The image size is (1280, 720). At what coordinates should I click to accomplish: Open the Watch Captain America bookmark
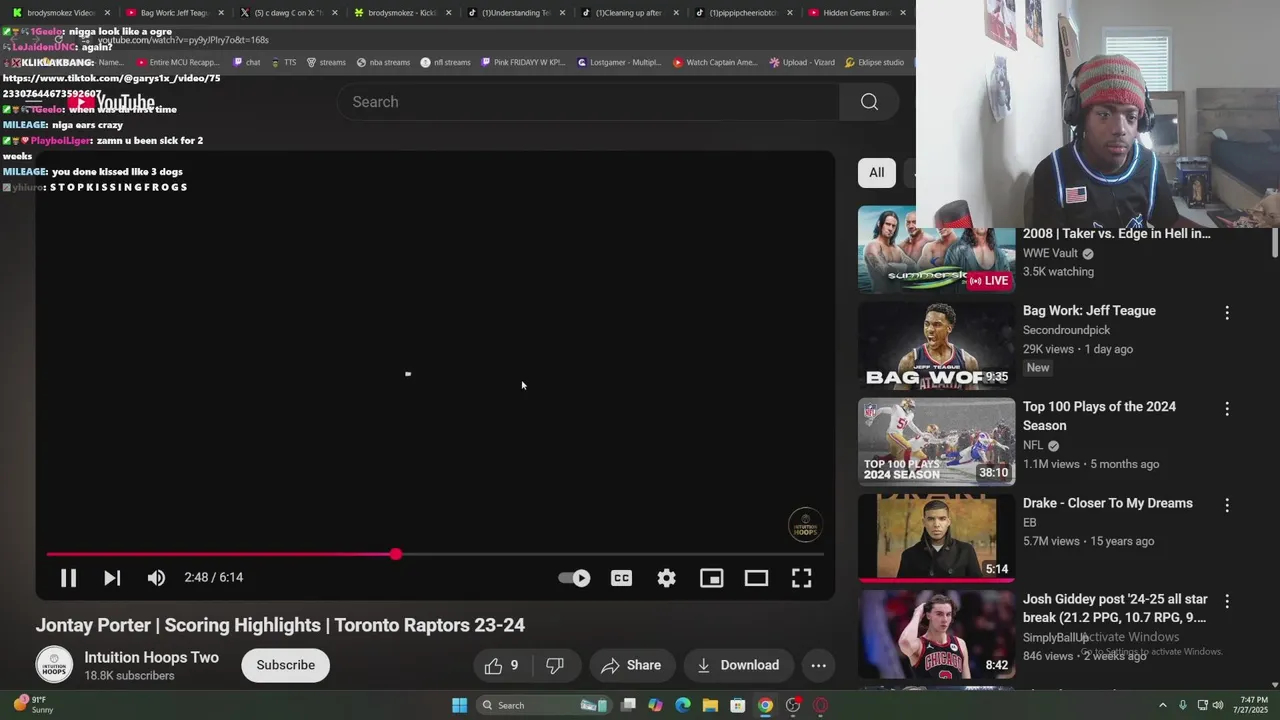pyautogui.click(x=715, y=62)
